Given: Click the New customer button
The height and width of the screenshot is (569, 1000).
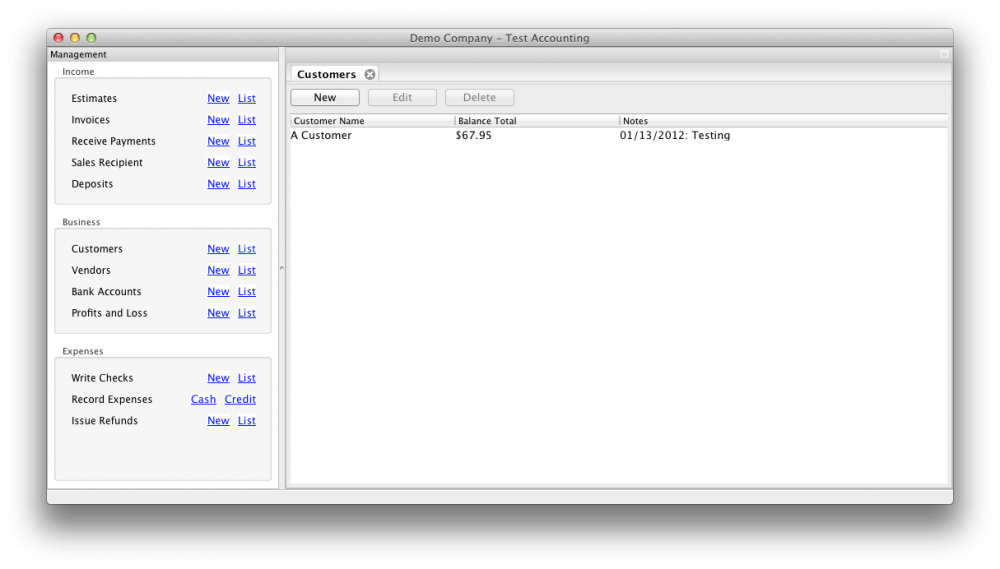Looking at the screenshot, I should point(325,98).
